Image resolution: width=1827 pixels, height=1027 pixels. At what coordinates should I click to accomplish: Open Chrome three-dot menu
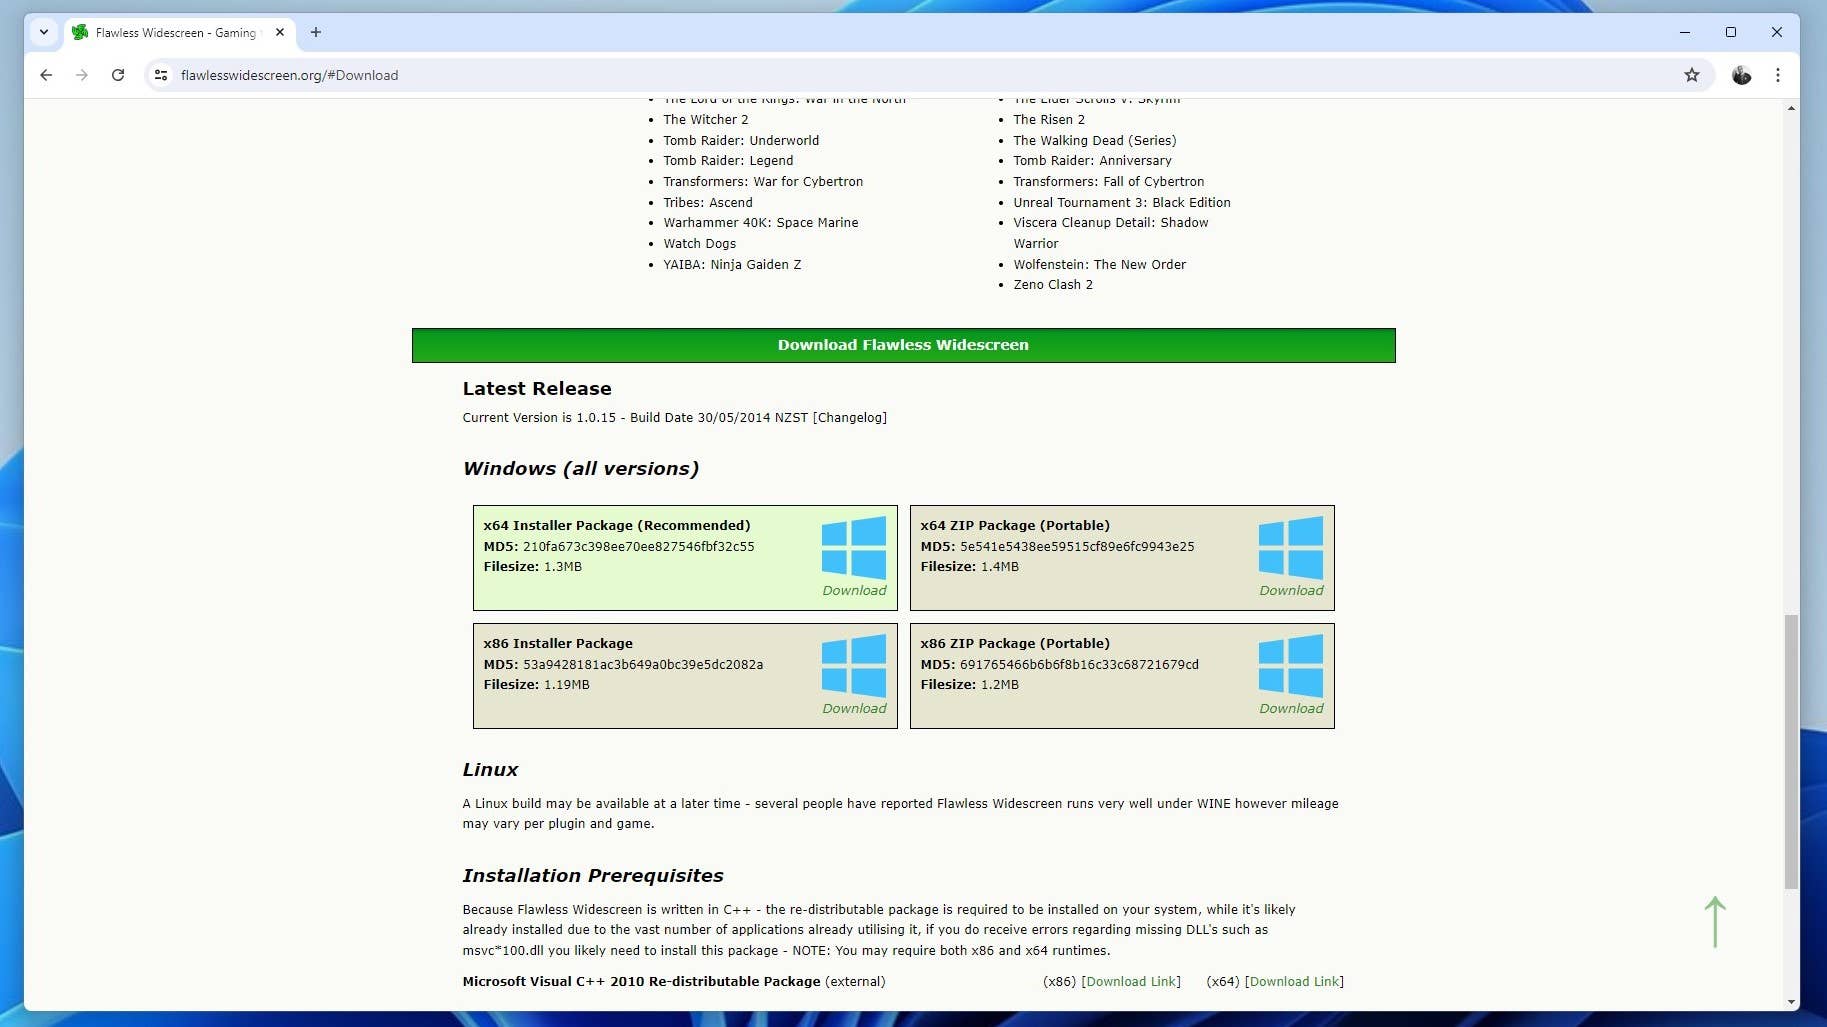click(x=1777, y=75)
